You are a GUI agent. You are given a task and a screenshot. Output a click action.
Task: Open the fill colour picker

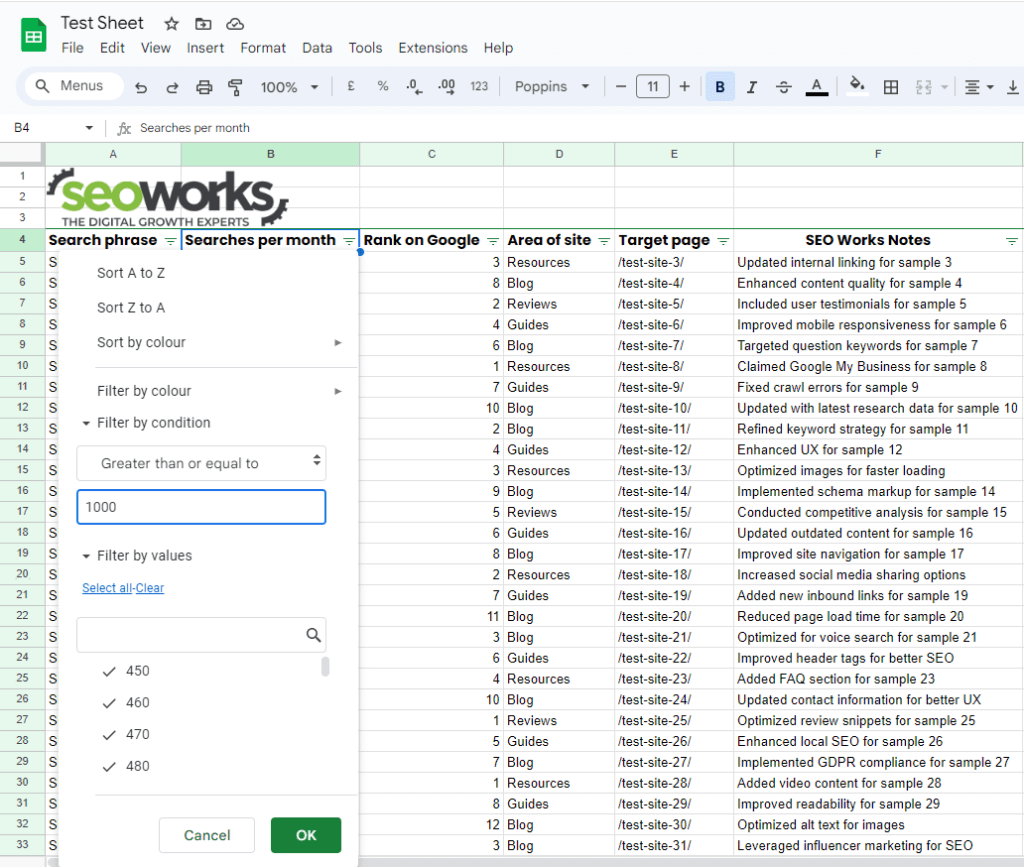857,86
